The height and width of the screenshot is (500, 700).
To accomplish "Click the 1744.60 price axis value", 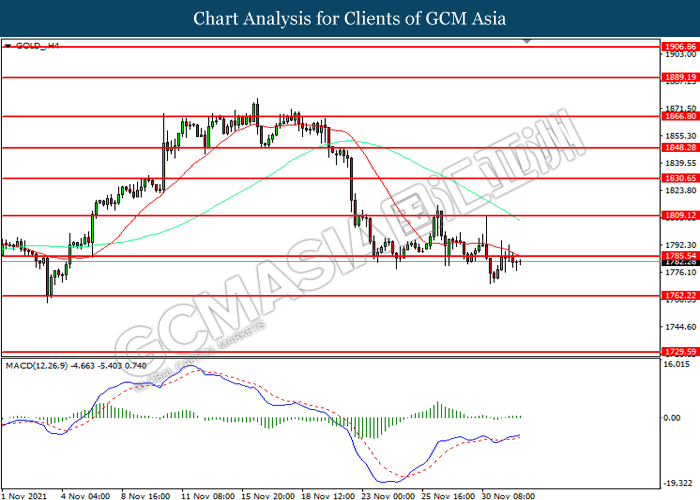I will (x=680, y=327).
